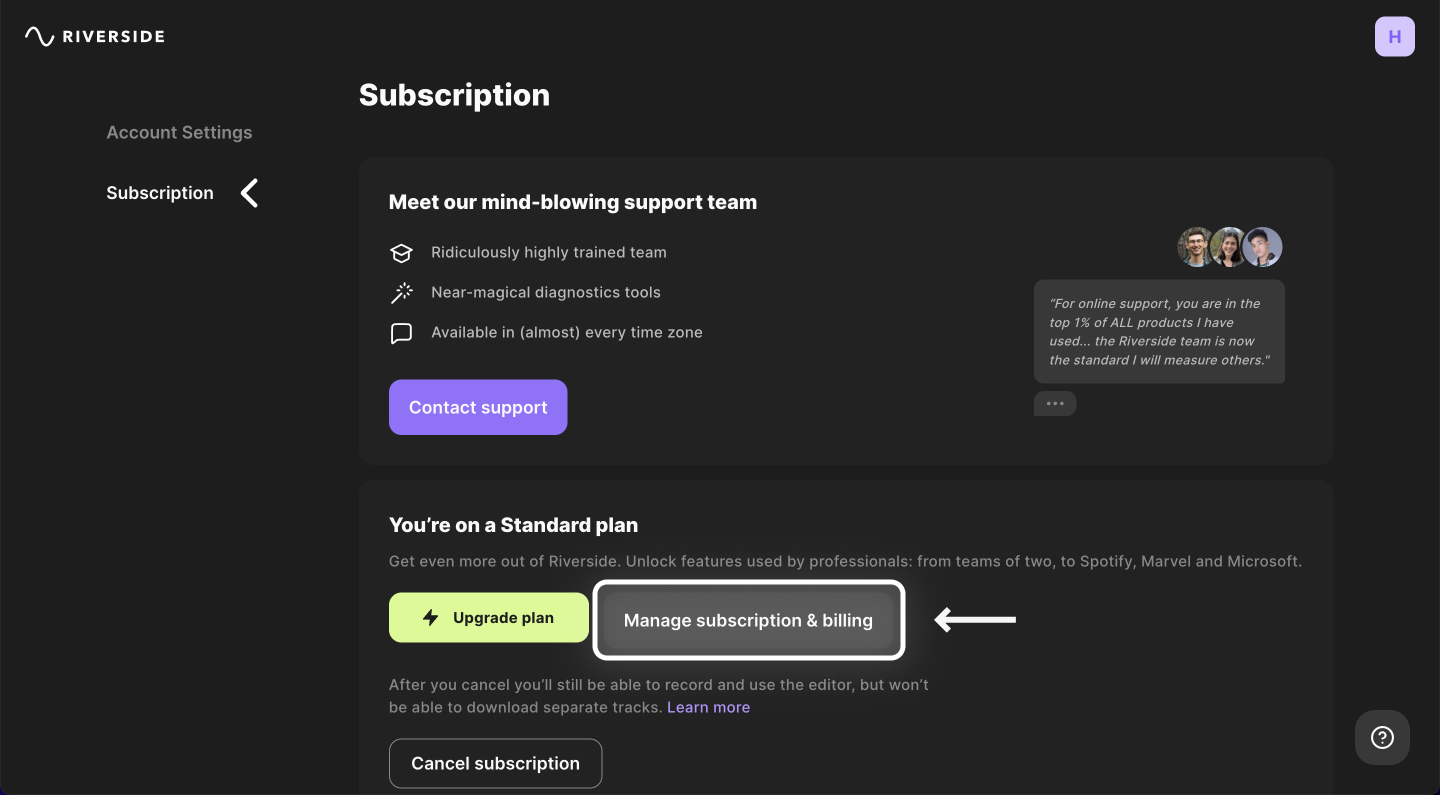Select Subscription in the sidebar
This screenshot has height=795, width=1440.
coord(160,193)
